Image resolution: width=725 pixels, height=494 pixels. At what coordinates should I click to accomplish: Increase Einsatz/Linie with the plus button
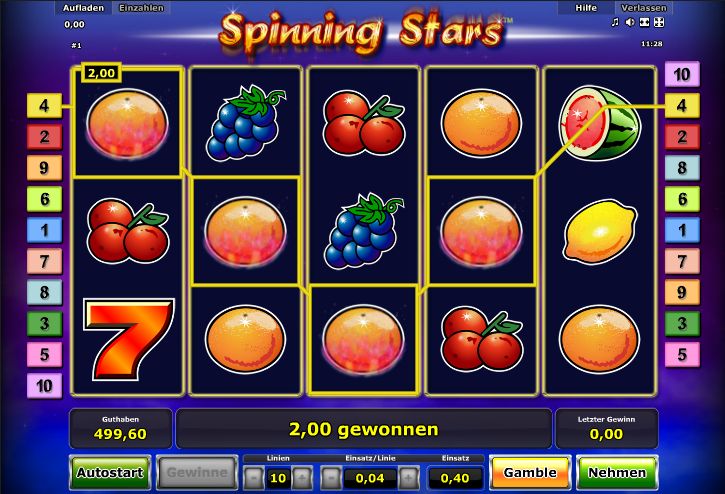[409, 478]
